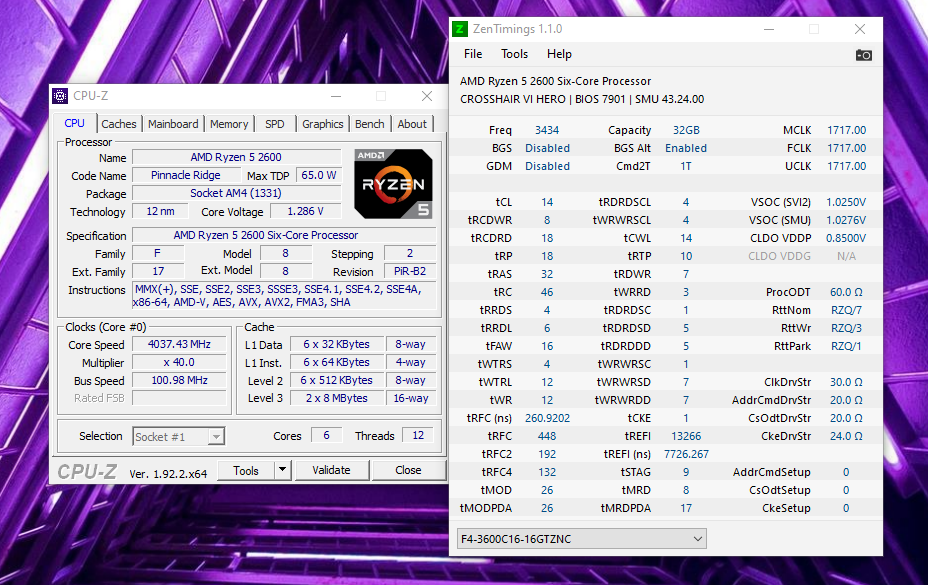The width and height of the screenshot is (928, 585).
Task: Click the Close button in CPU-Z
Action: coord(408,470)
